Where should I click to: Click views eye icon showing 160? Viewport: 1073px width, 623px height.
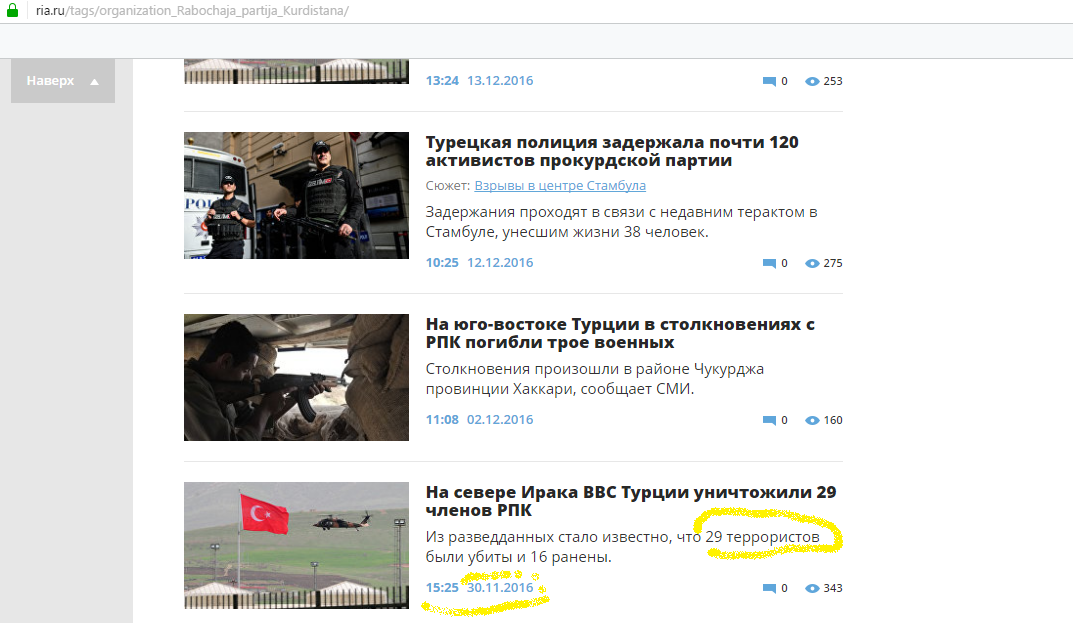pos(812,421)
